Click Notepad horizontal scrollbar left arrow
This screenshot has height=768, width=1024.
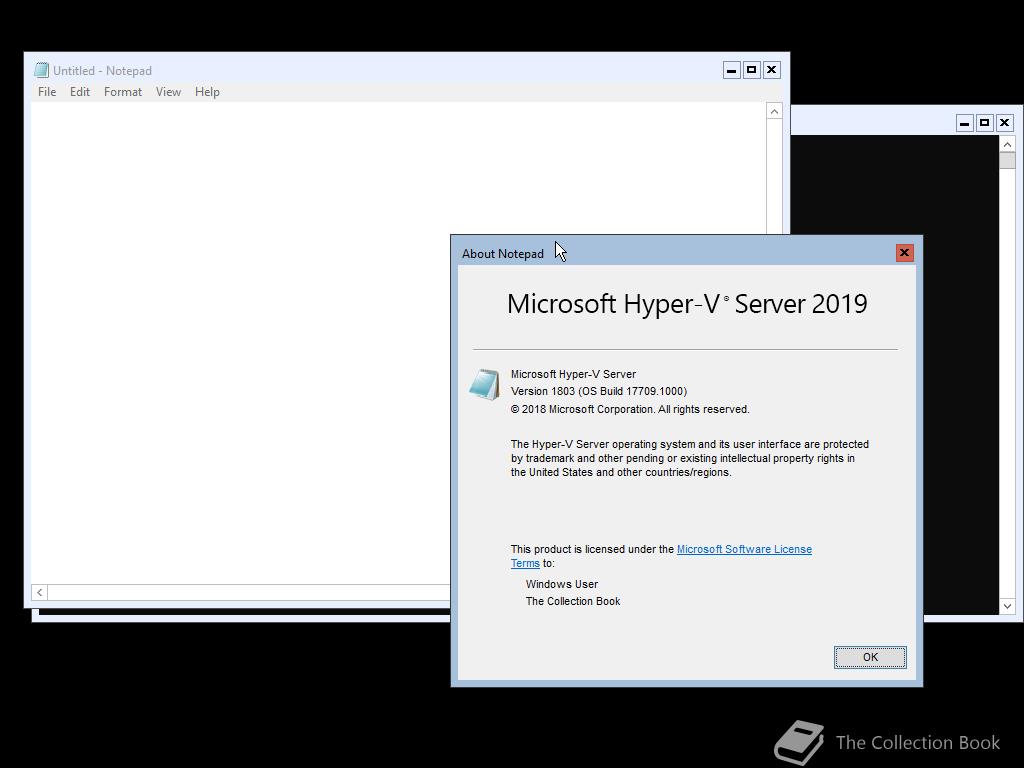click(x=40, y=592)
